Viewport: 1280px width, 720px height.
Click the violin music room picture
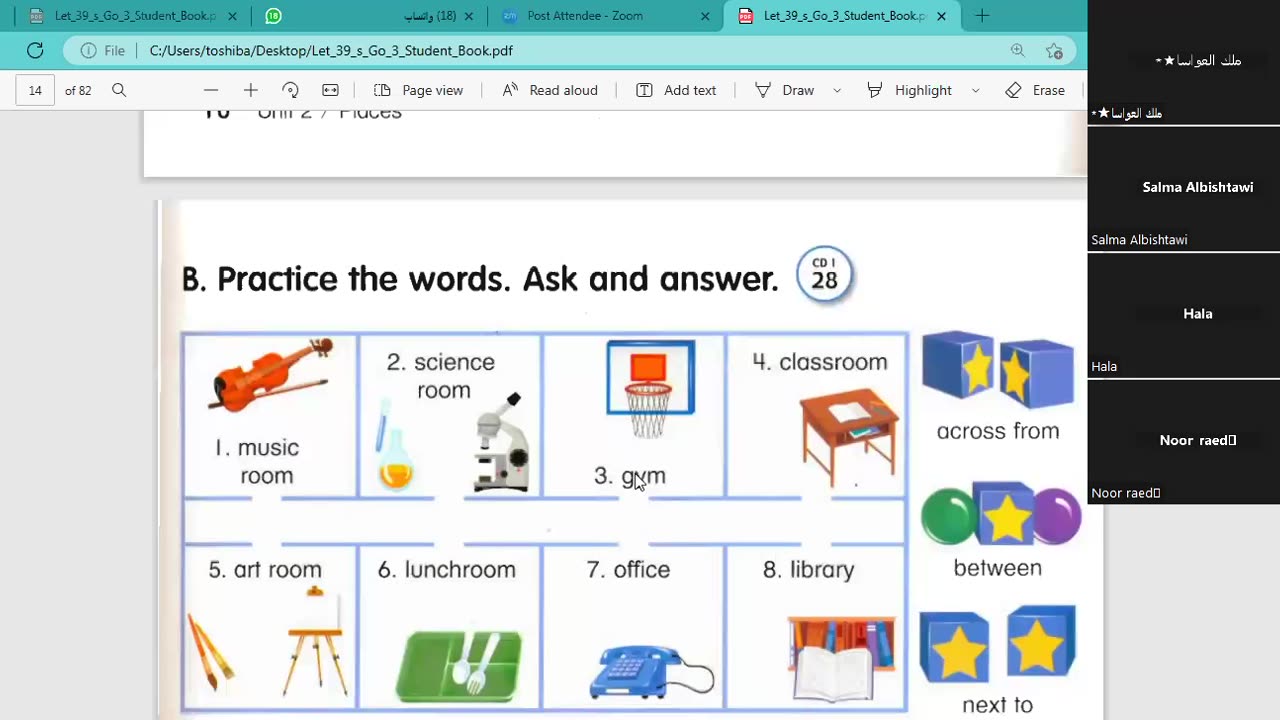270,373
